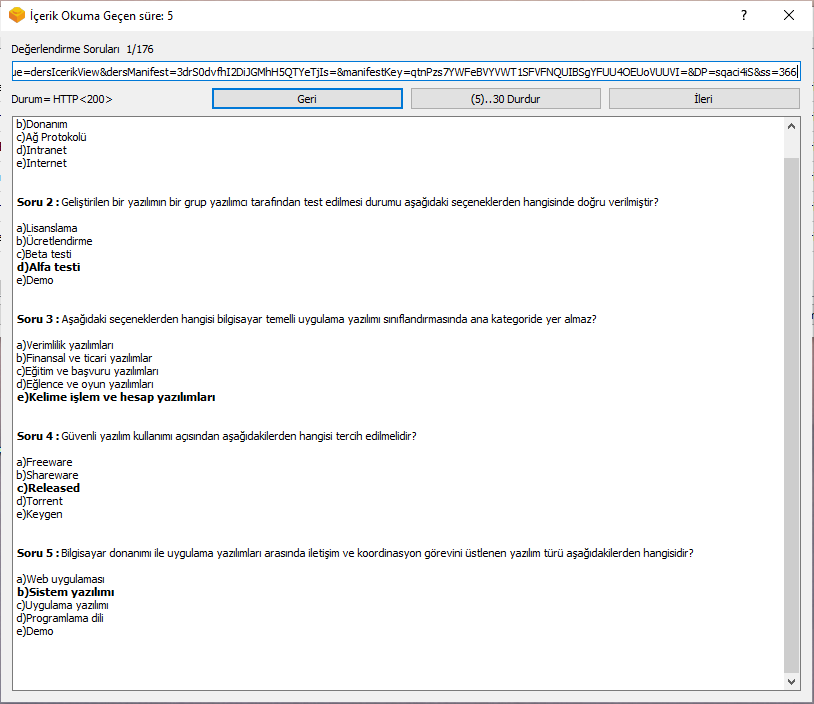Click option 'c)Ağ Protokolü'
814x704 pixels.
[x=51, y=137]
